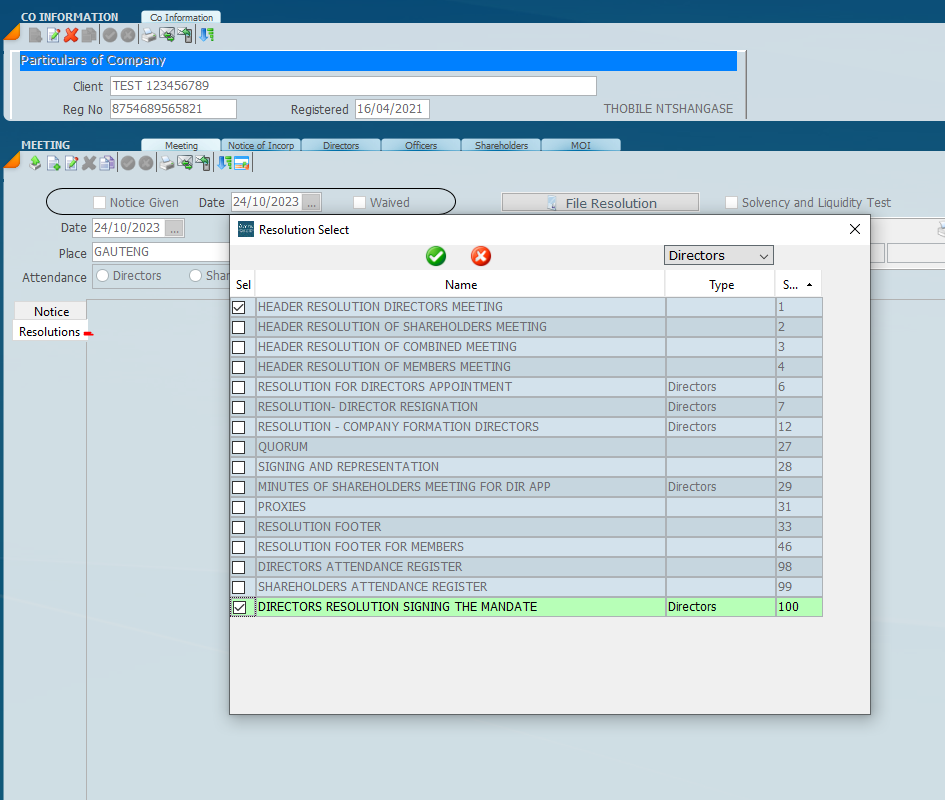Select the Resolutions side tab
The image size is (945, 800).
pos(49,332)
